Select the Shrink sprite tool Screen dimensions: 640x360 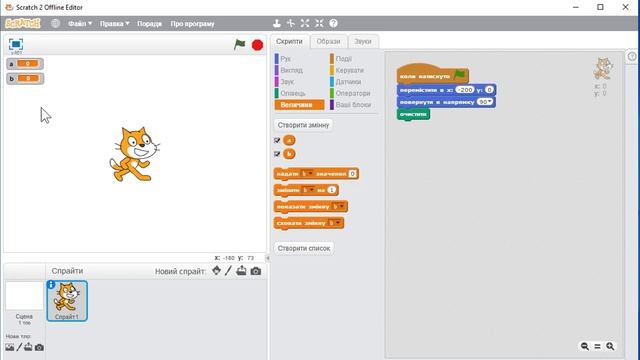(319, 23)
